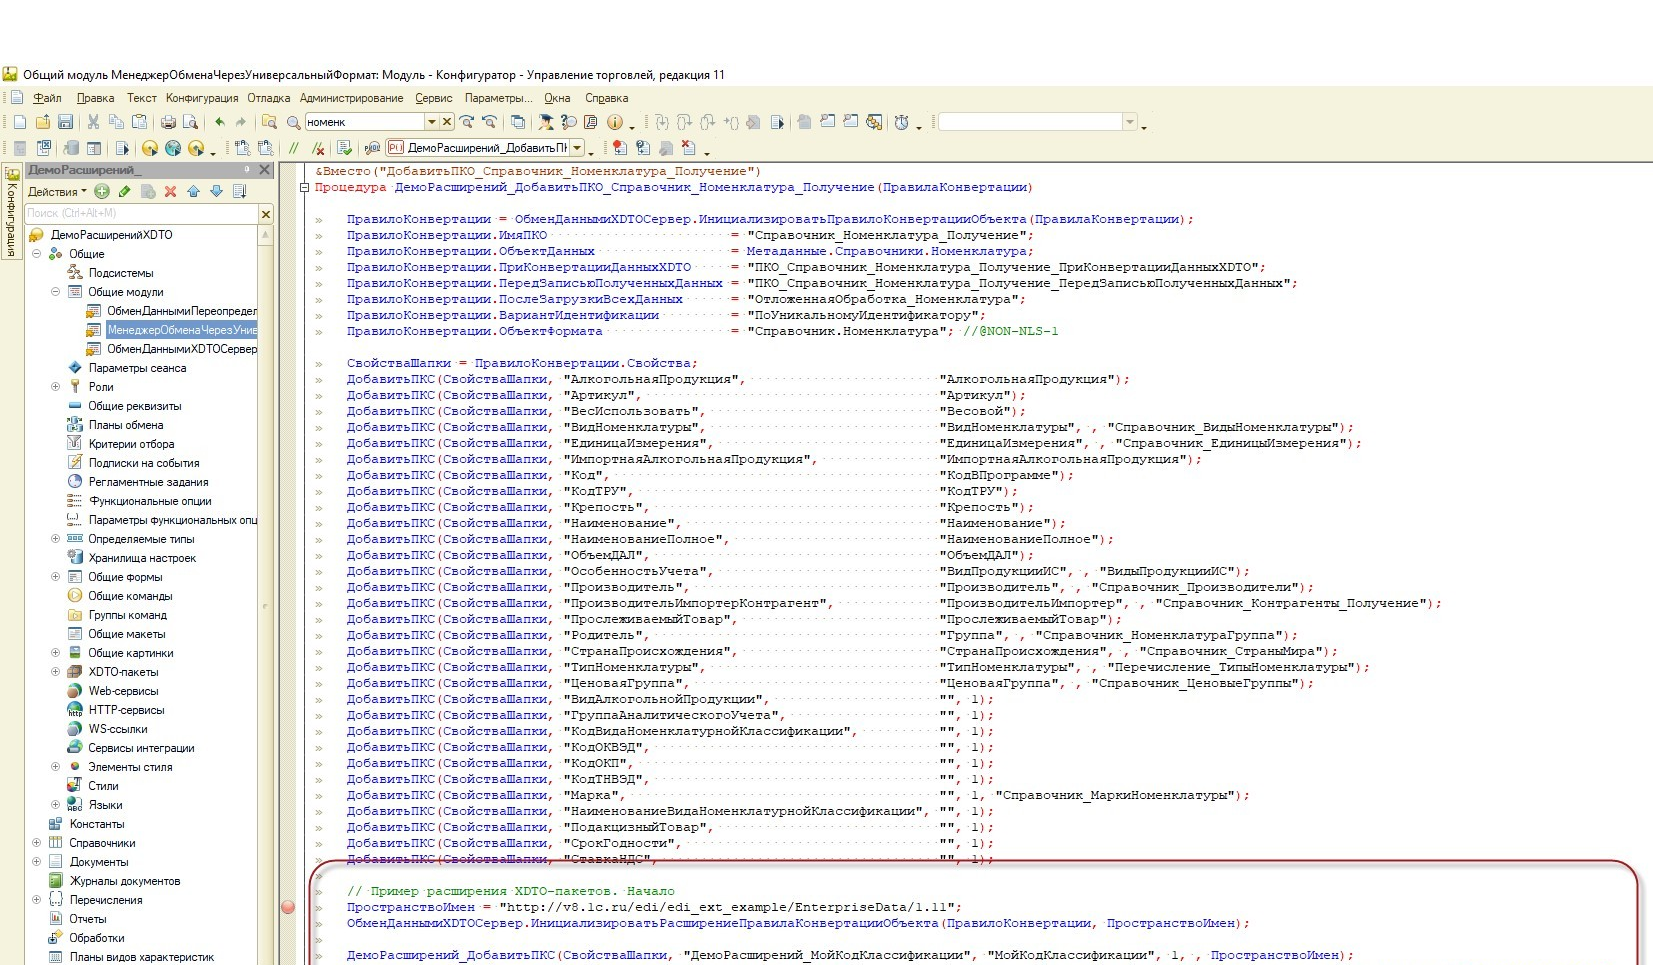Viewport: 1653px width, 965px height.
Task: Expand the Роли tree node
Action: coord(56,387)
